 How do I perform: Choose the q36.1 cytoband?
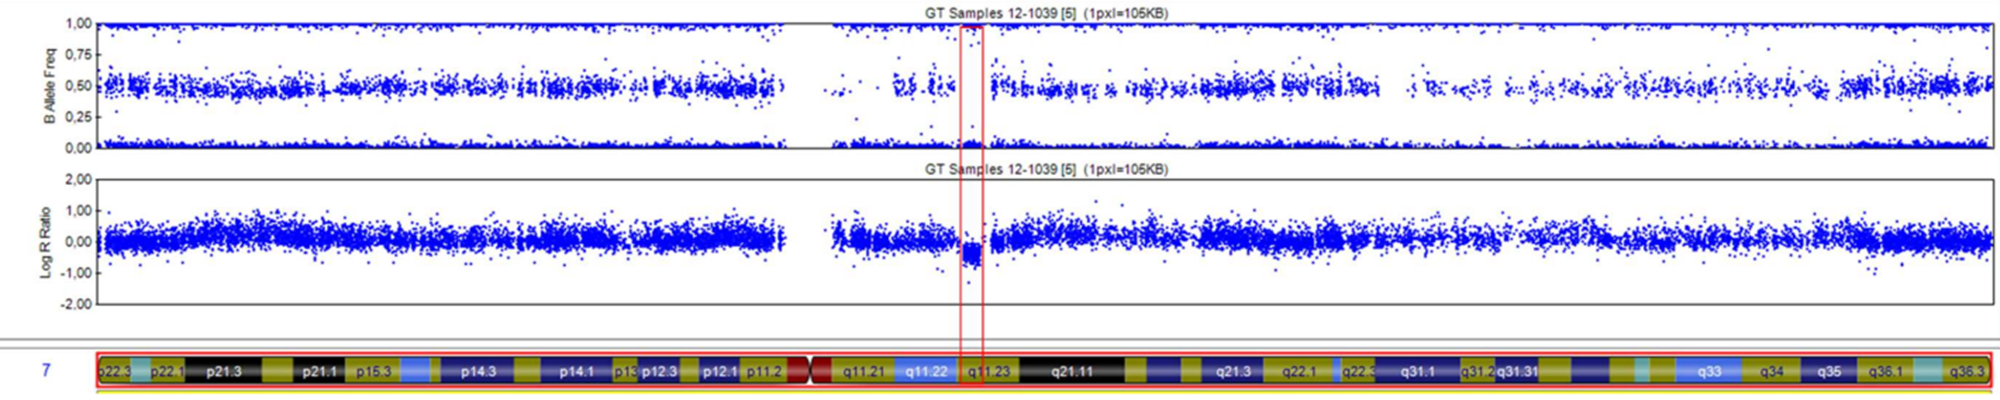click(1886, 371)
